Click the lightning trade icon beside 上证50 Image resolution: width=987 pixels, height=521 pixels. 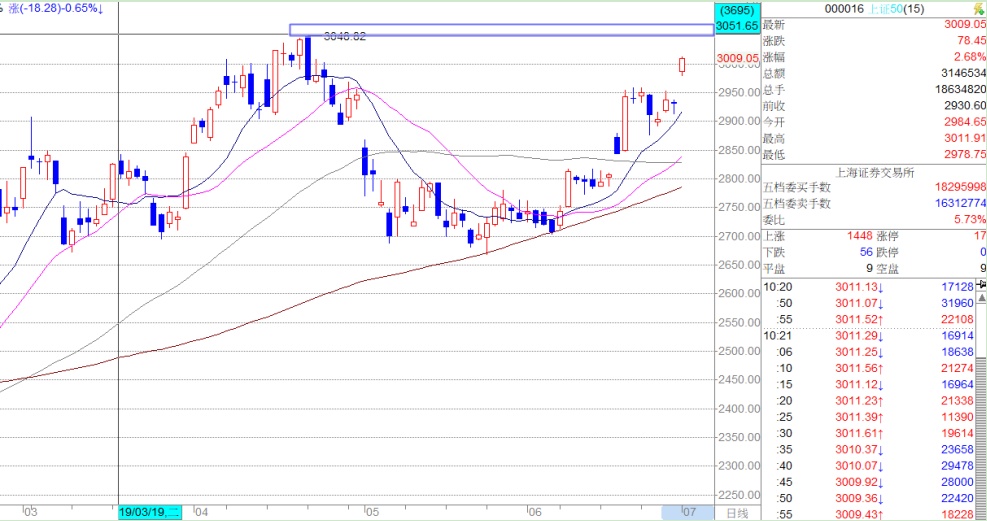click(978, 9)
